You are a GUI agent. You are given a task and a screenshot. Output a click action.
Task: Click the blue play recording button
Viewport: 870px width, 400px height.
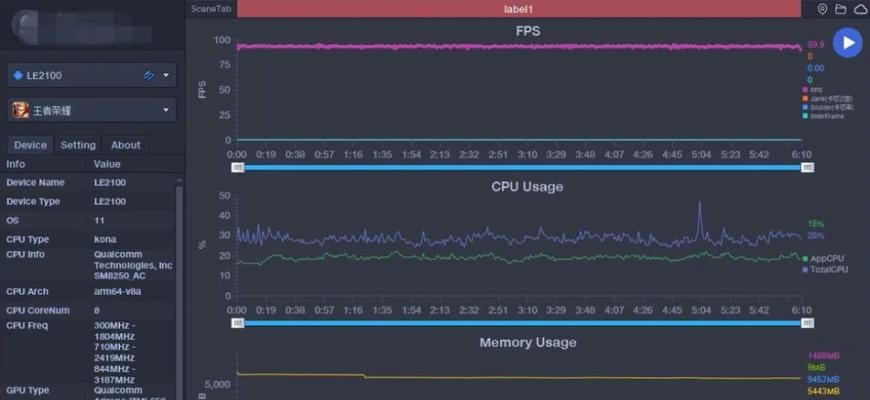[847, 43]
